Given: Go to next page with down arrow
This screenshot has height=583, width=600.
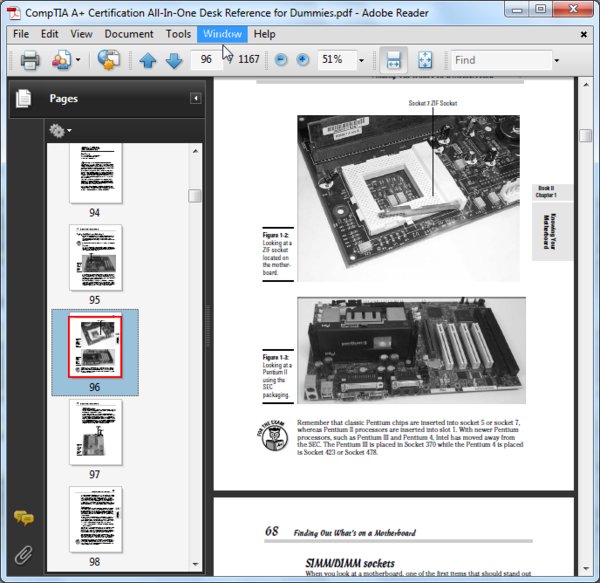Looking at the screenshot, I should [174, 60].
